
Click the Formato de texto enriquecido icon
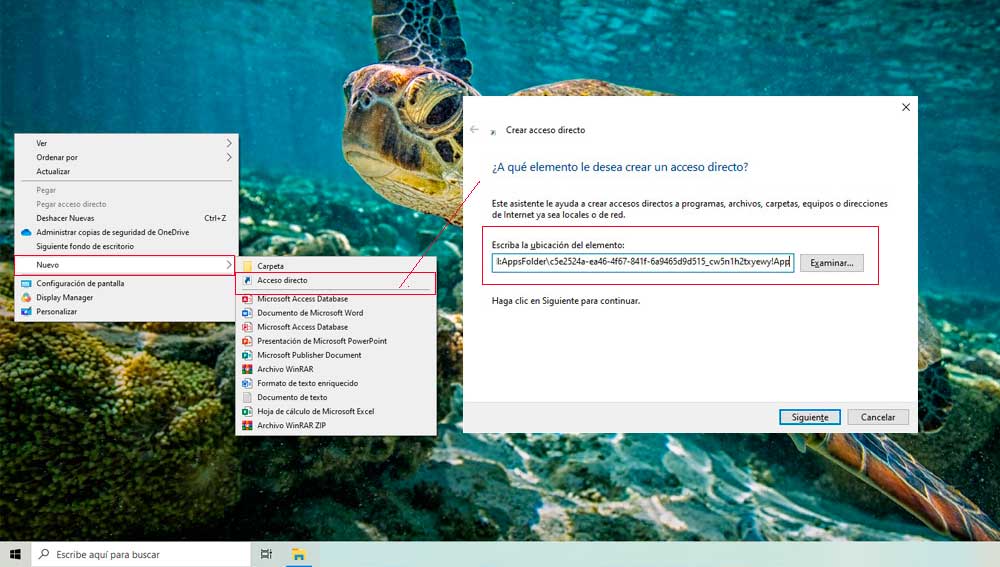tap(247, 383)
